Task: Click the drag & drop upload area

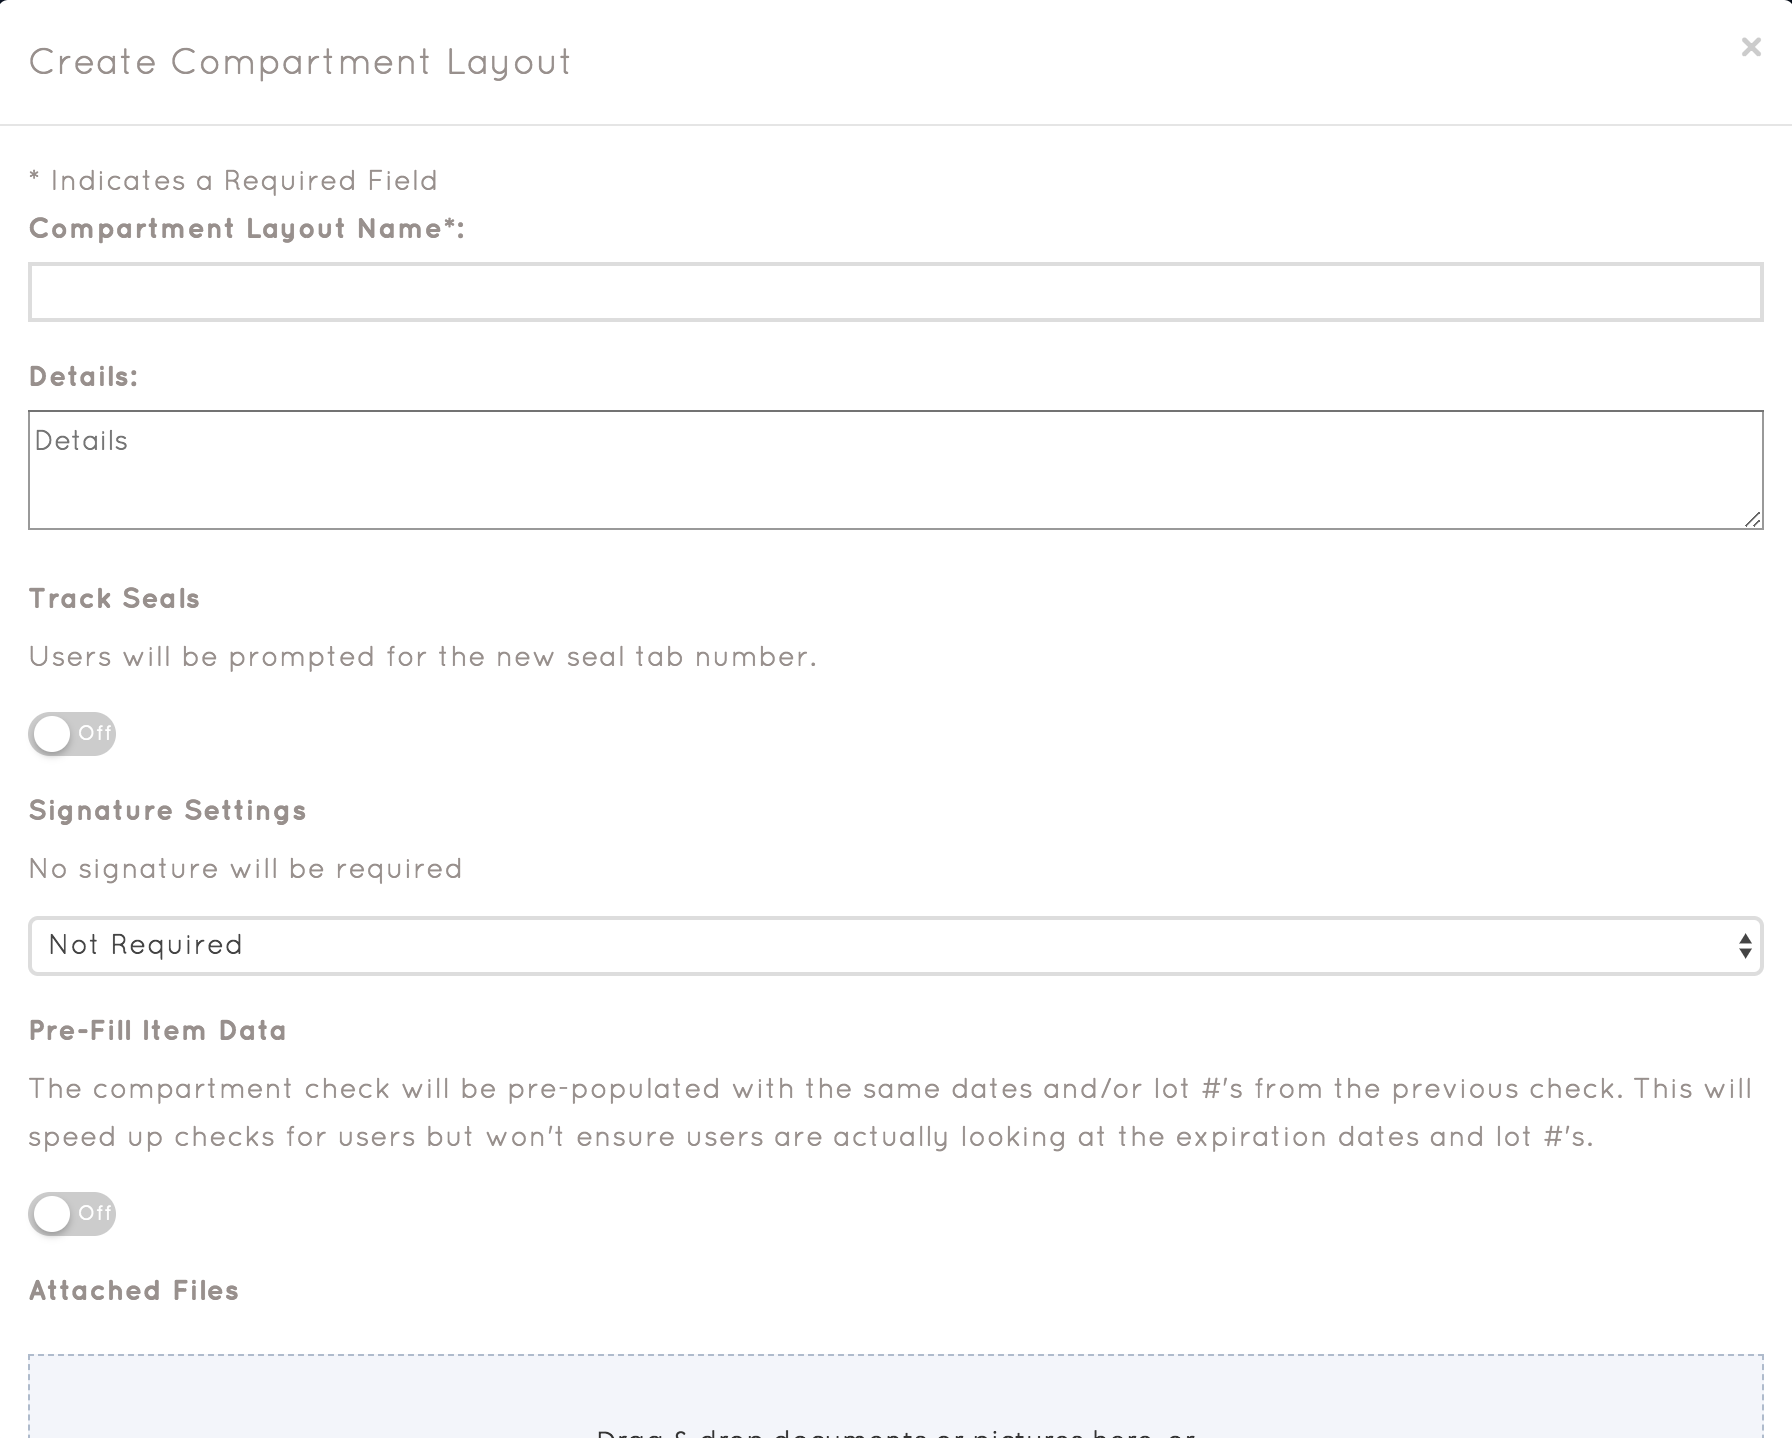Action: (895, 1400)
